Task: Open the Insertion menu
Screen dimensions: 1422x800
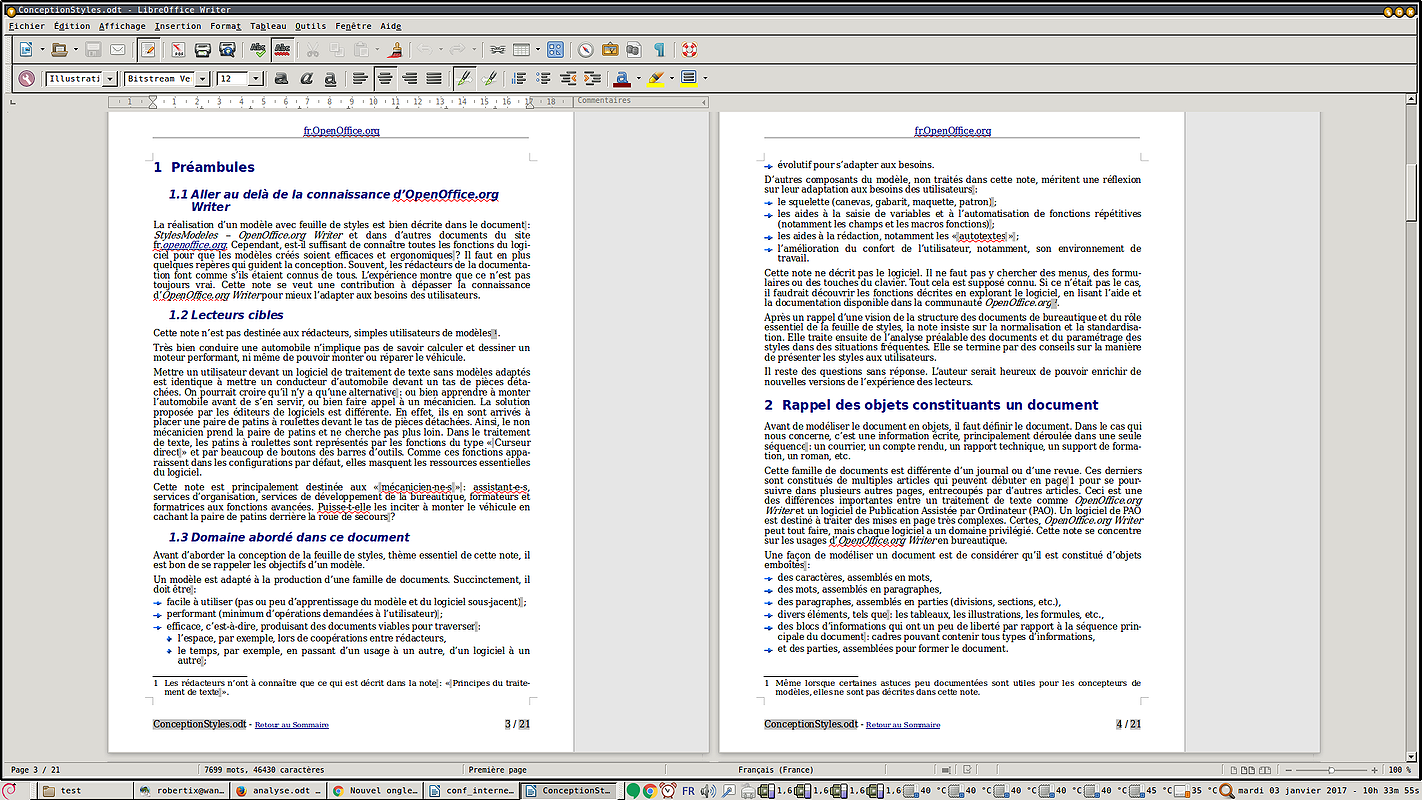Action: click(178, 26)
